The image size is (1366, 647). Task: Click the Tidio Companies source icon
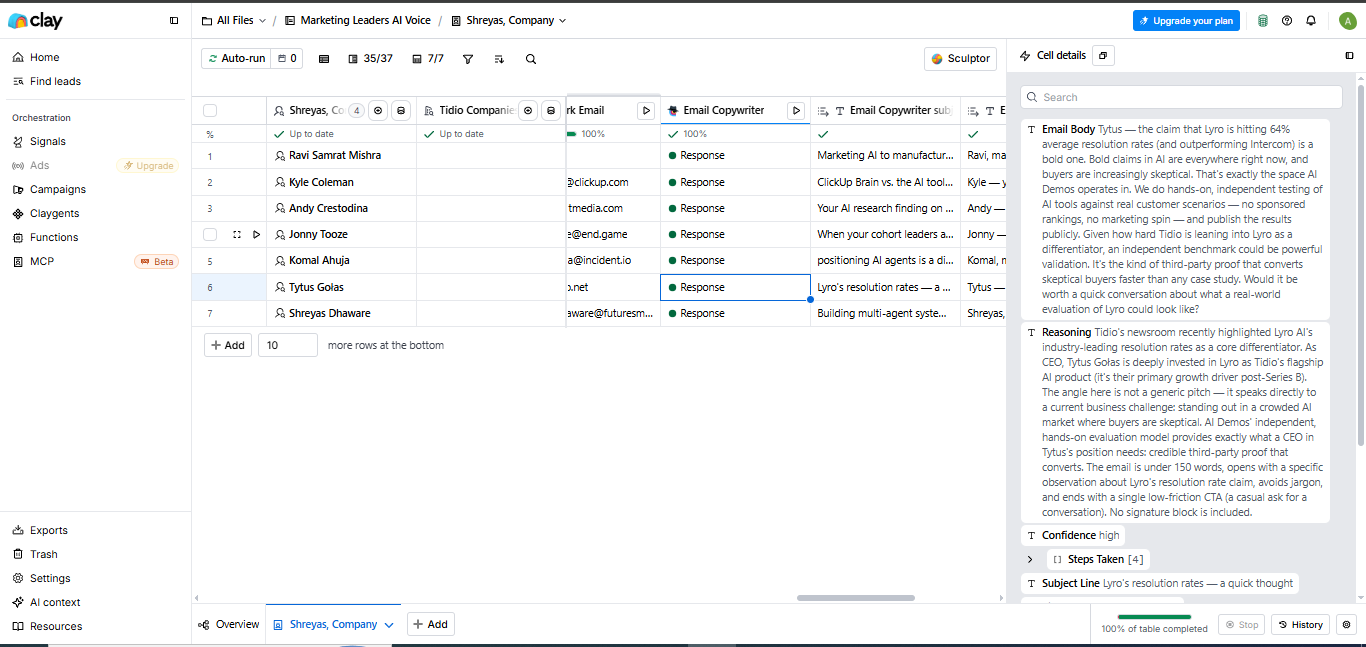click(x=550, y=111)
